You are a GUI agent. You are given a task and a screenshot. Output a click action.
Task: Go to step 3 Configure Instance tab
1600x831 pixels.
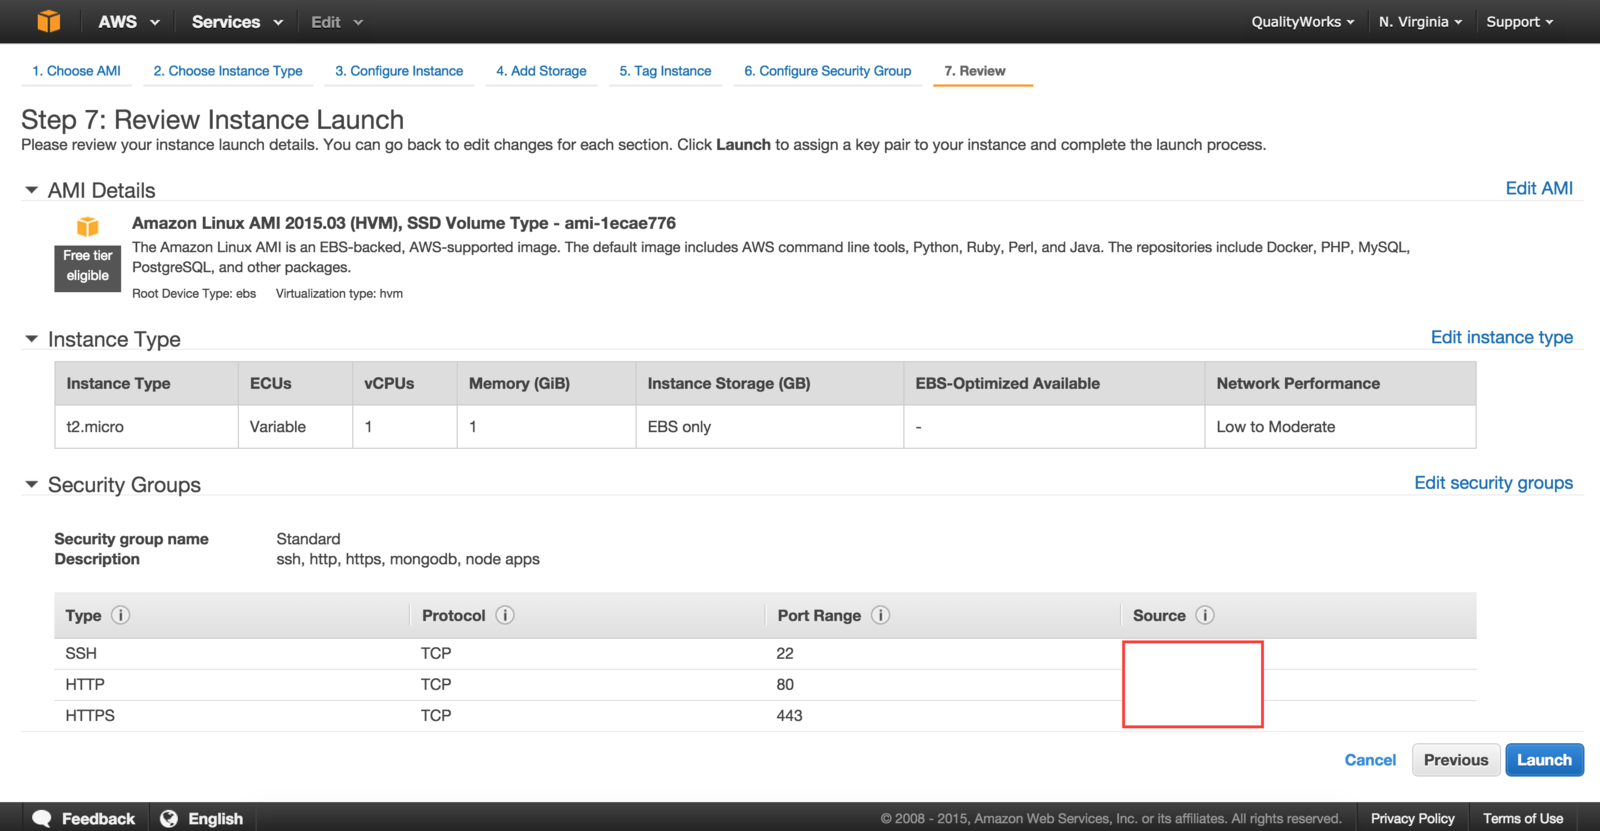click(399, 71)
